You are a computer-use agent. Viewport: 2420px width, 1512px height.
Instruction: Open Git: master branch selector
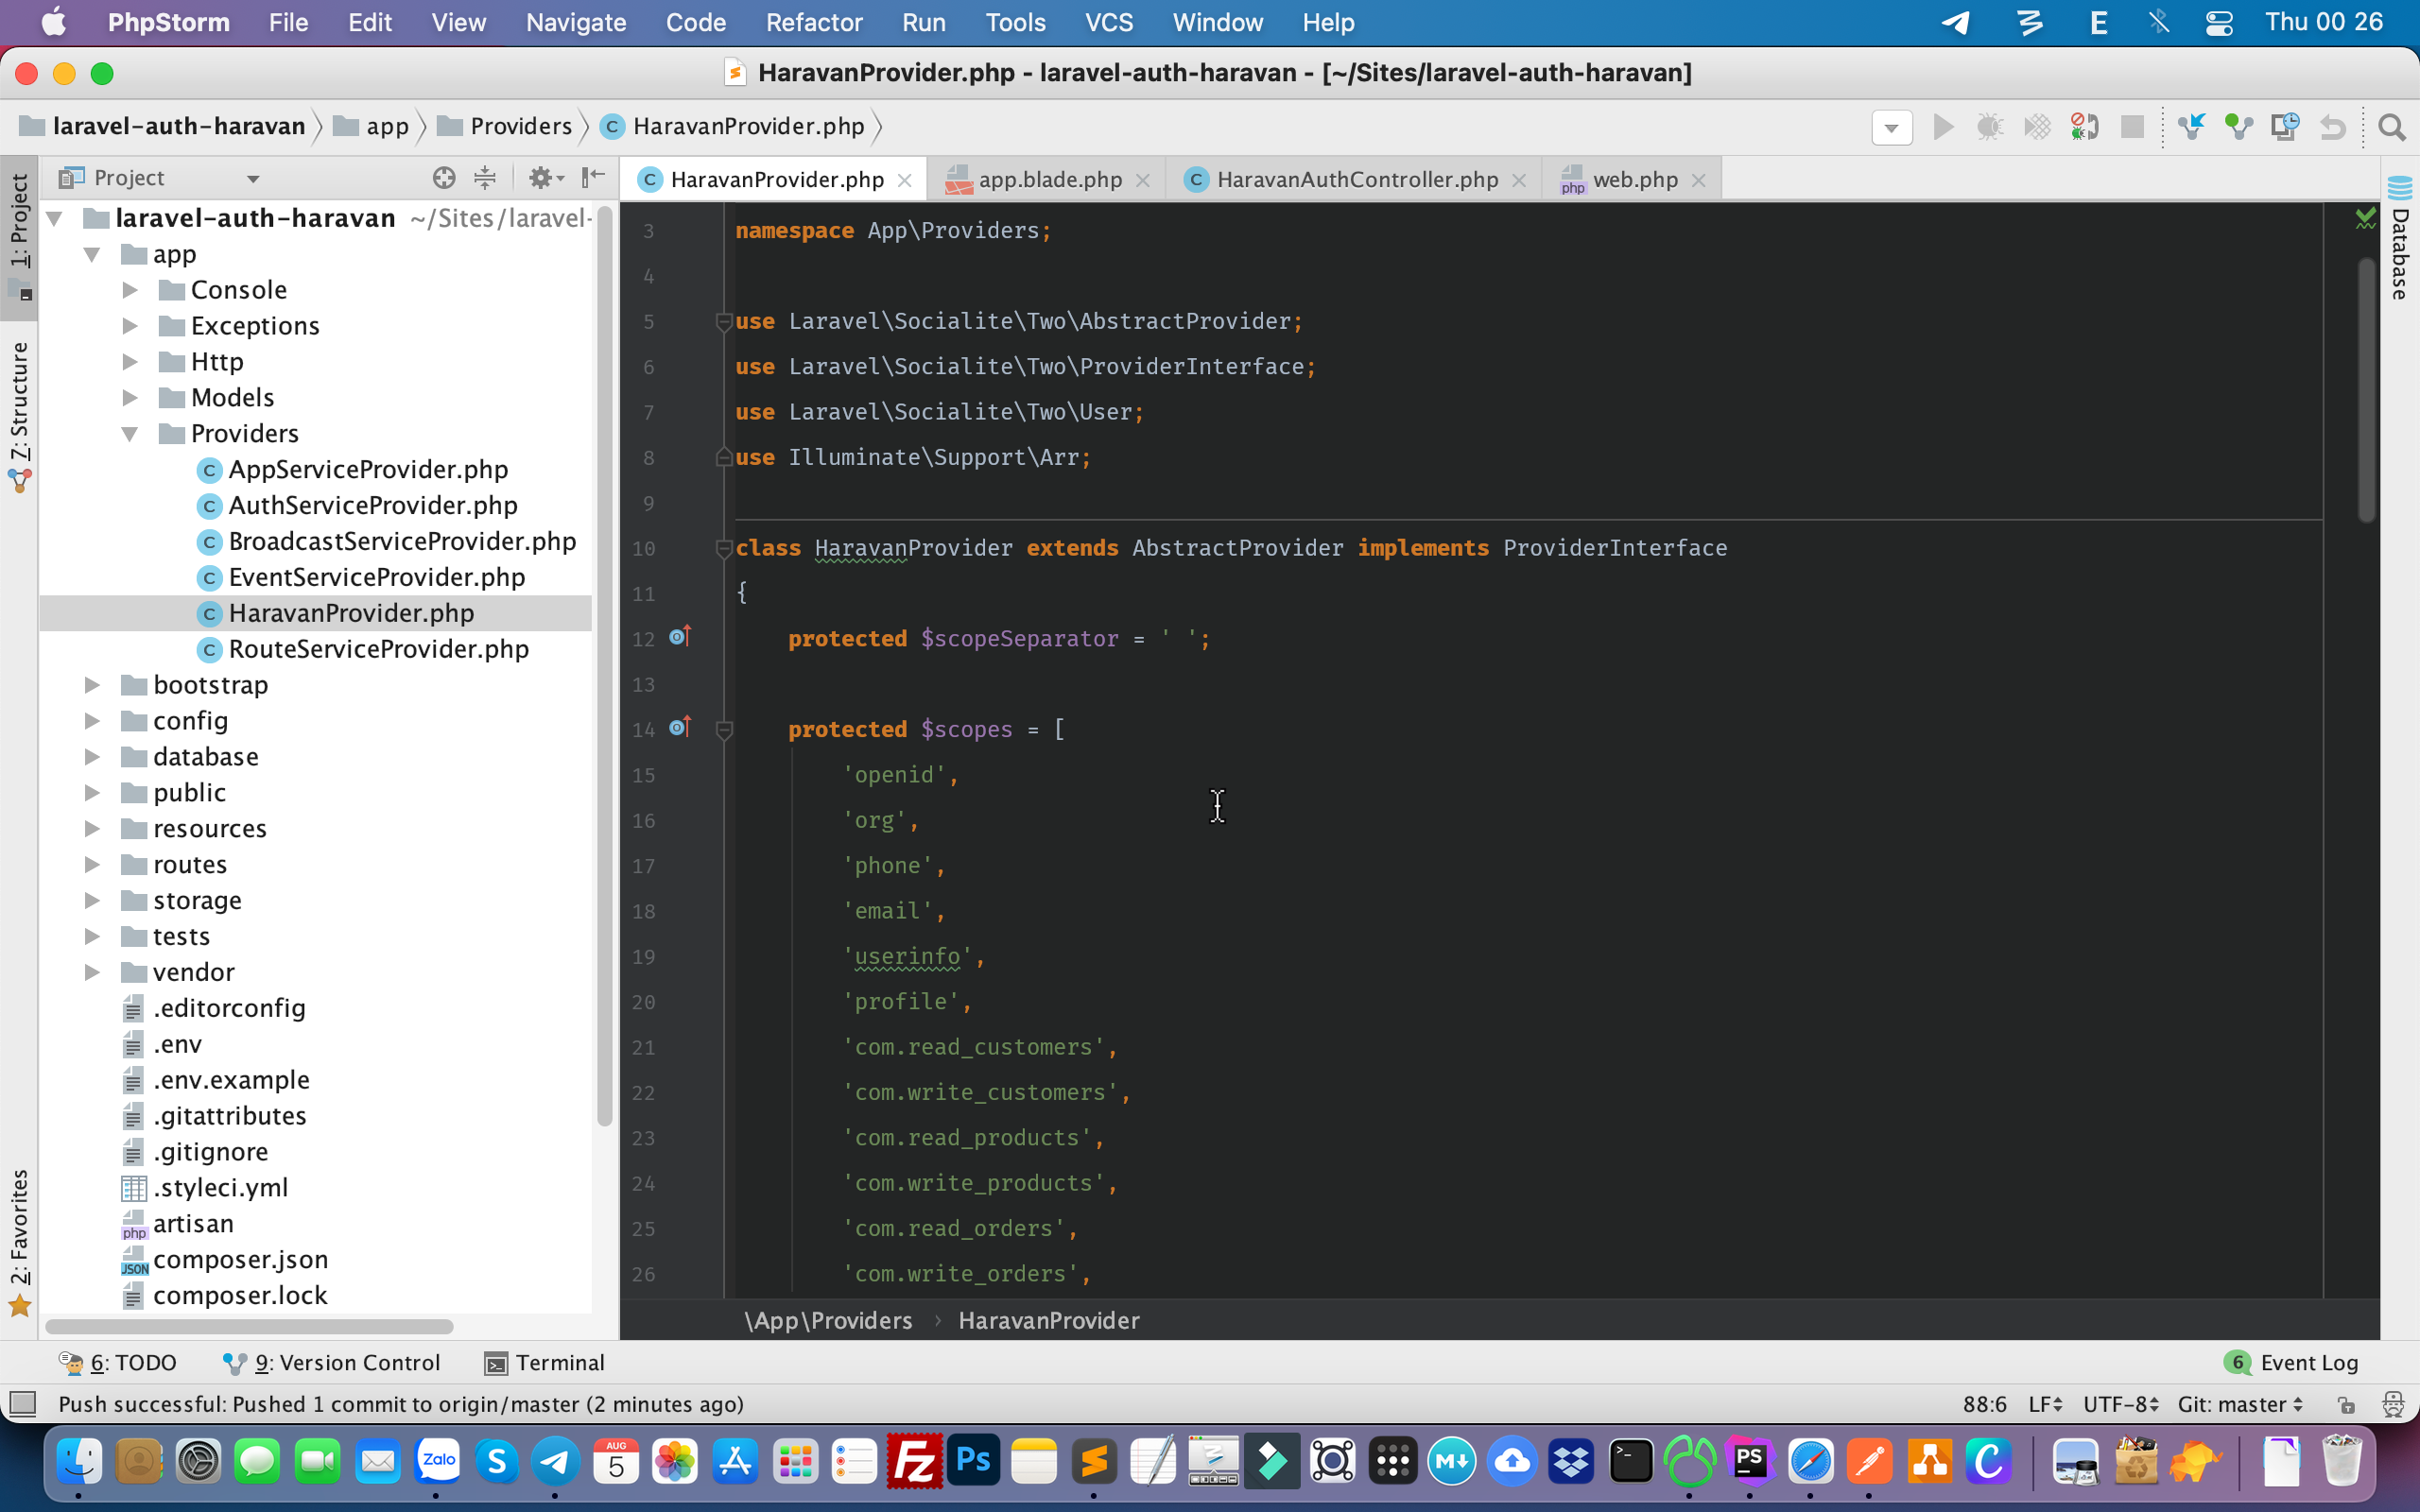pyautogui.click(x=2241, y=1404)
